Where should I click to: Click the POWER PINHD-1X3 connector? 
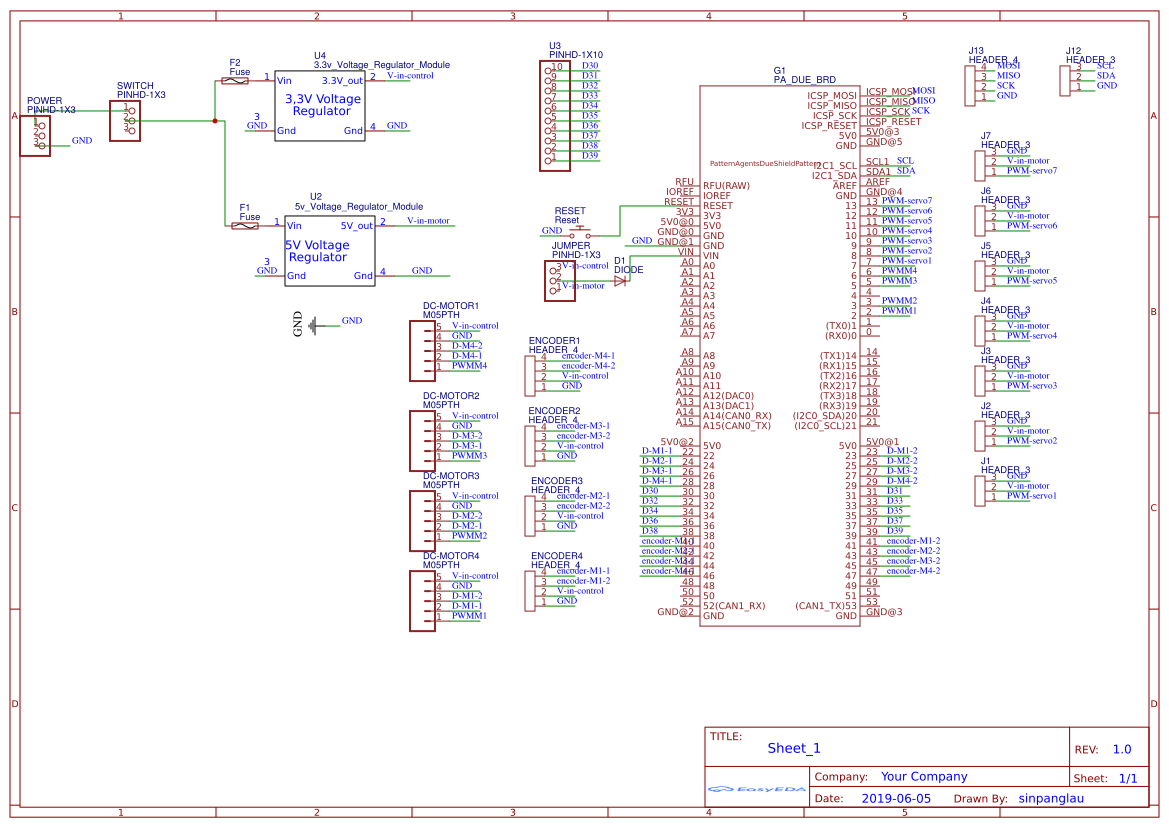point(35,132)
